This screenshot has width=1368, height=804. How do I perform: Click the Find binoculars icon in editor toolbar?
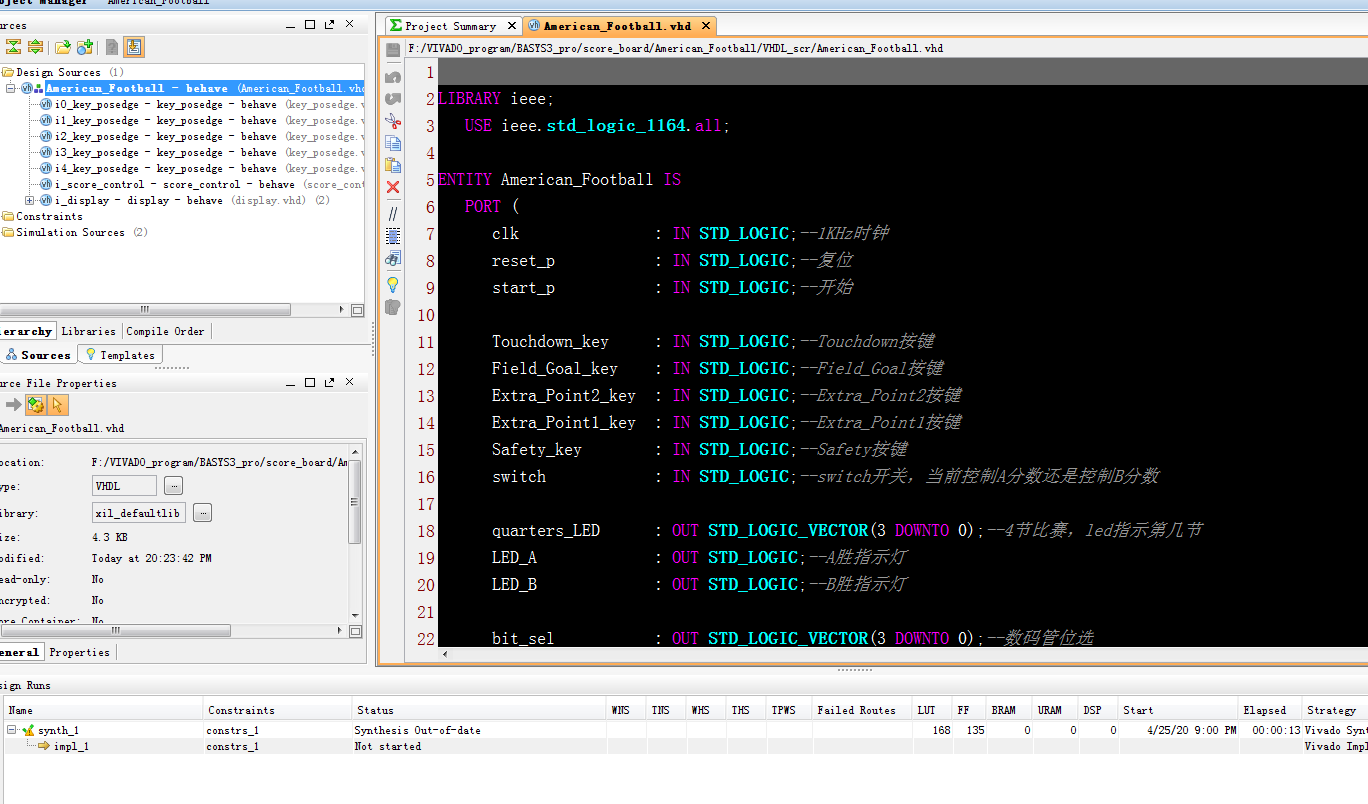click(393, 259)
